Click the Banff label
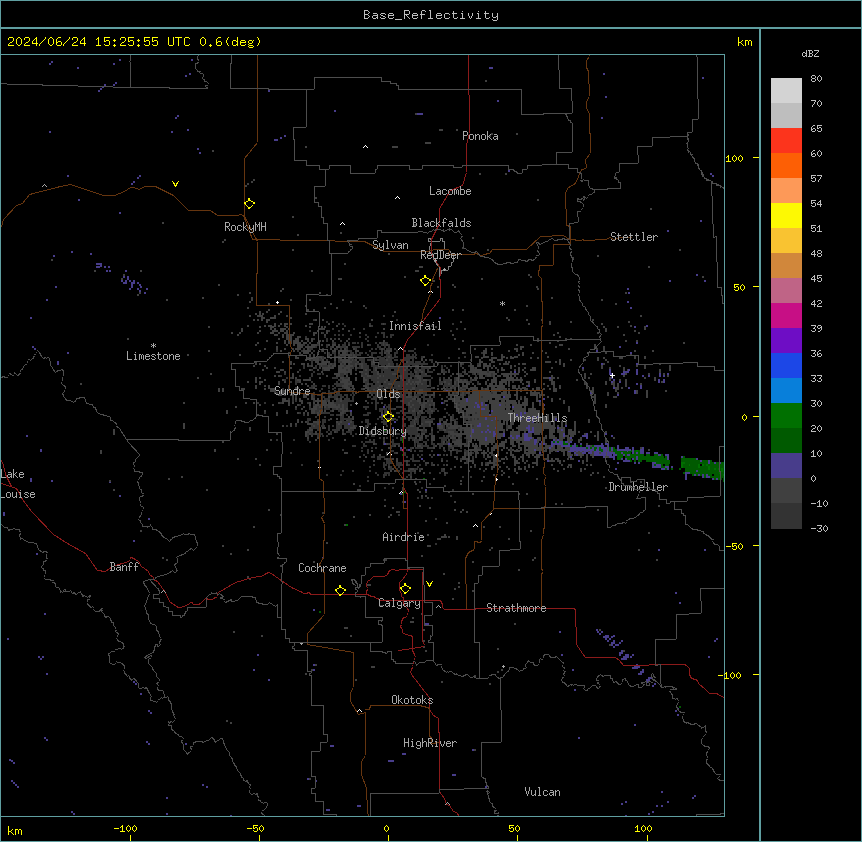This screenshot has height=842, width=862. point(124,567)
